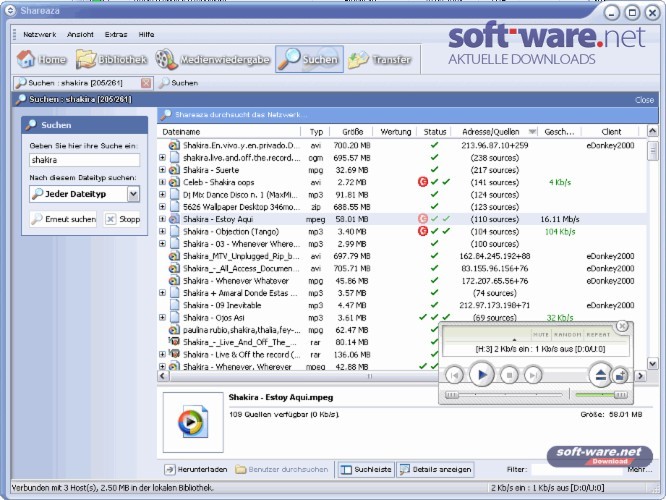Click red status icon on 'Shakira - Objection (Tango)'
Screen dimensions: 666x500
[x=423, y=232]
